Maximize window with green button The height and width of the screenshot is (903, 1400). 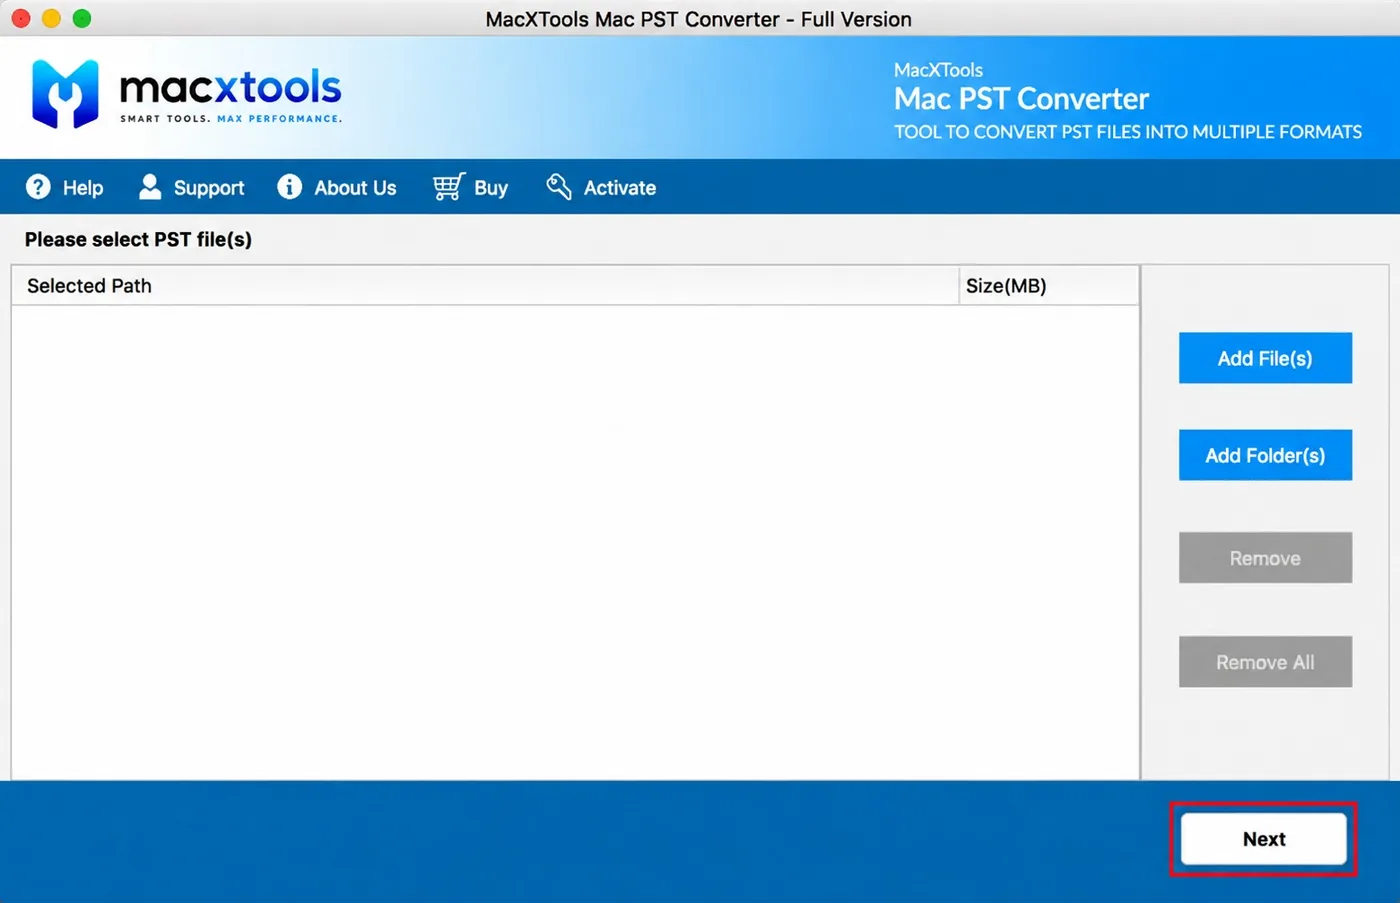tap(82, 18)
